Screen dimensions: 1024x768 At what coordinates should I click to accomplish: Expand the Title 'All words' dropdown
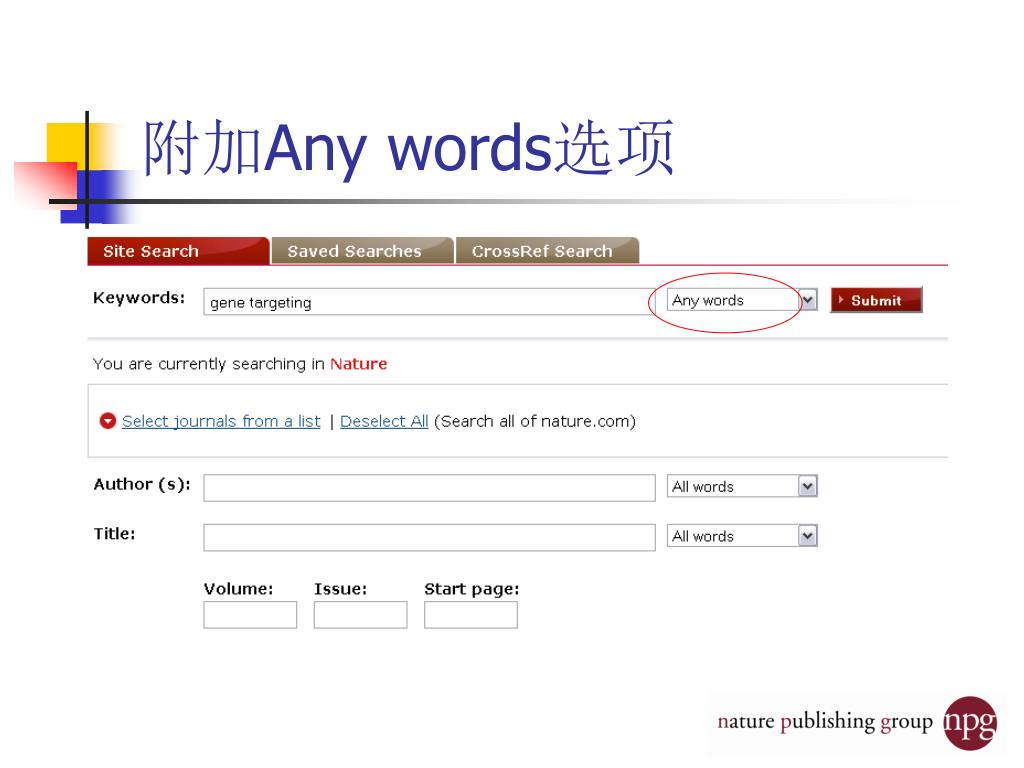coord(742,536)
